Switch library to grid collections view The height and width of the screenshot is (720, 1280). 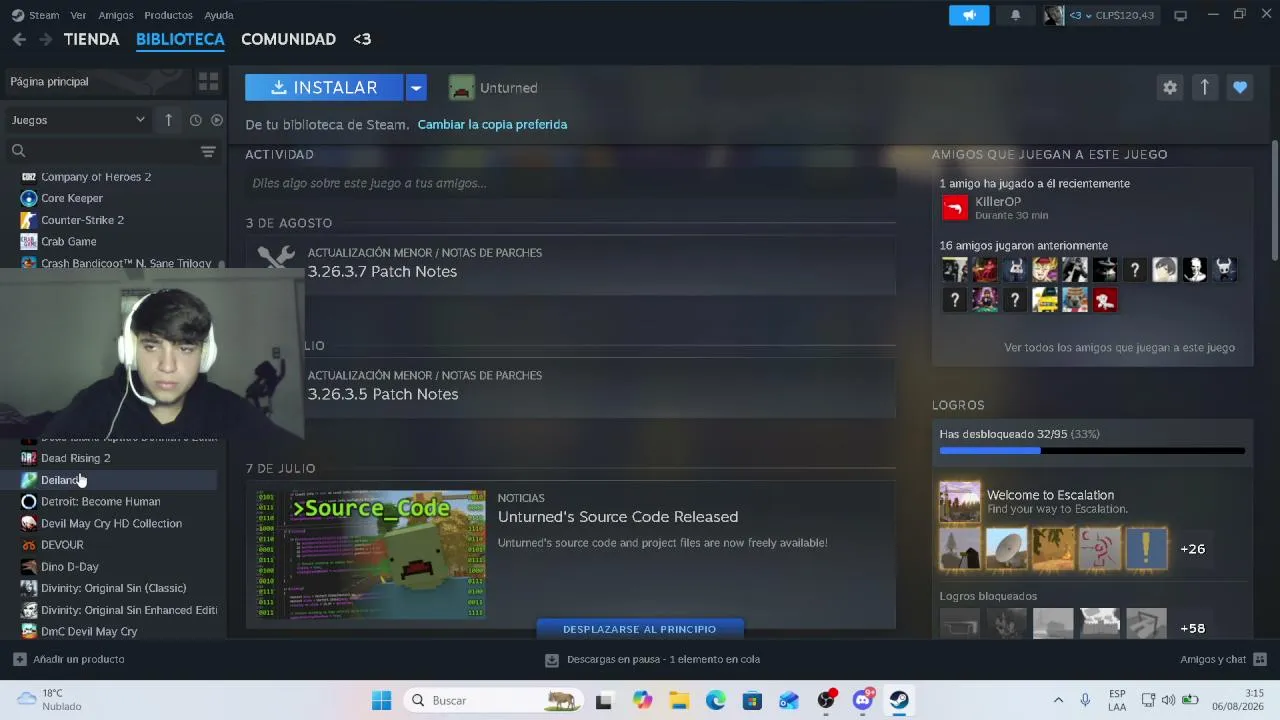pos(208,81)
